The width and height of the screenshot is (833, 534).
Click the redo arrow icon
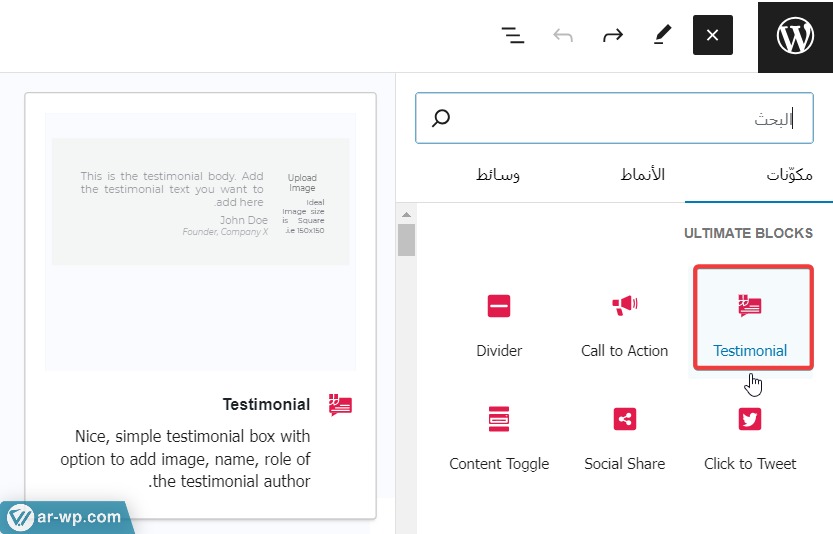coord(612,36)
